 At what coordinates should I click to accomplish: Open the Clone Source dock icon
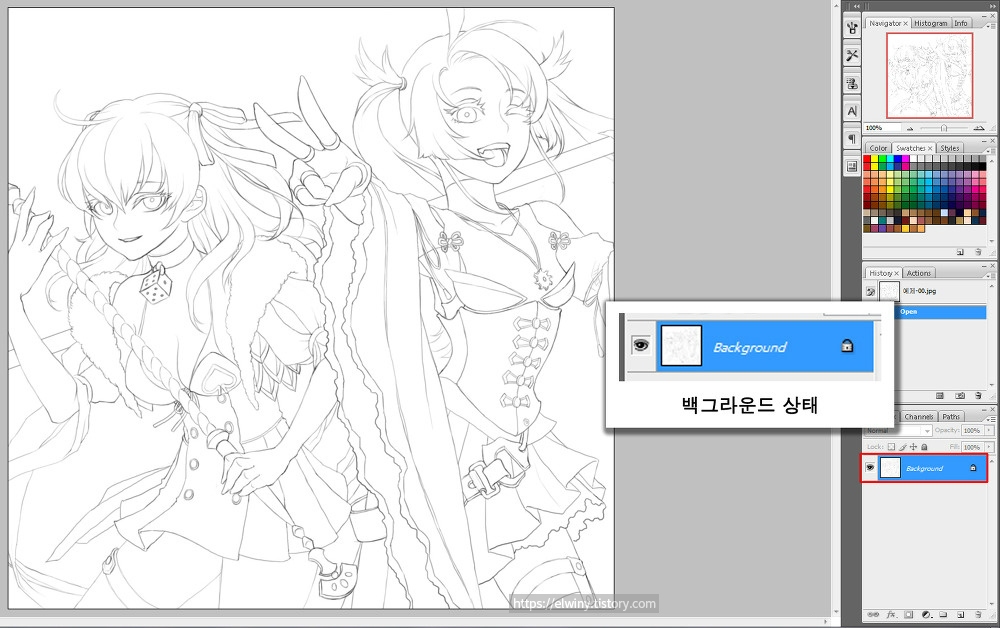click(852, 83)
